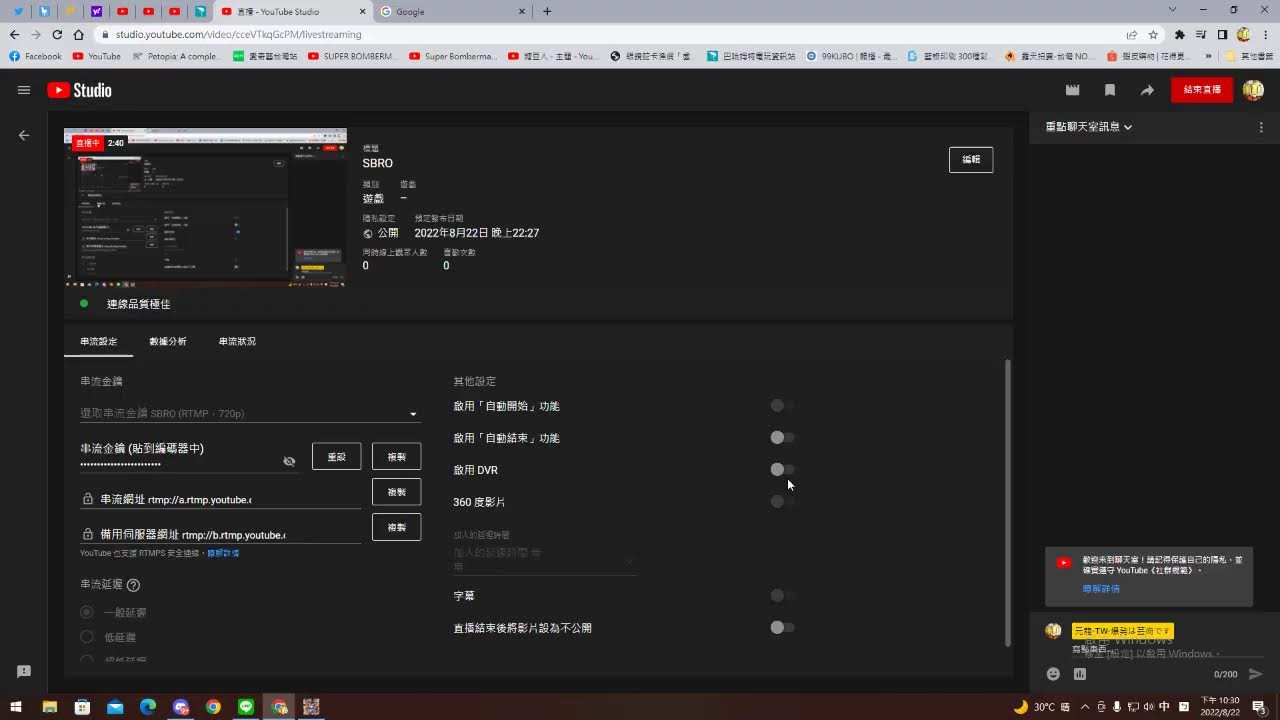1280x720 pixels.
Task: Expand the 選取串流金鑰 dropdown
Action: pyautogui.click(x=251, y=413)
